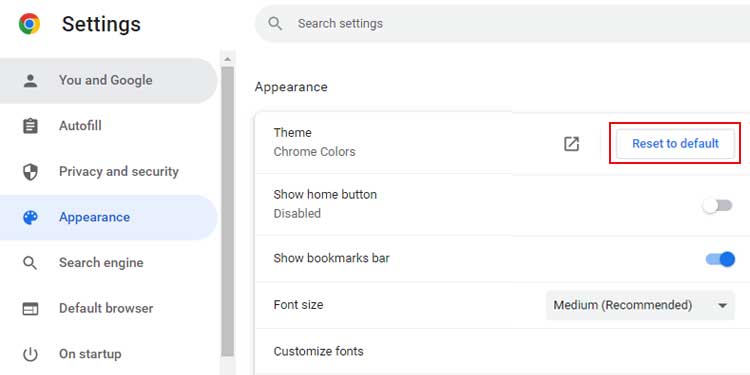This screenshot has height=375, width=750.
Task: Open the Customize fonts row
Action: (x=502, y=352)
